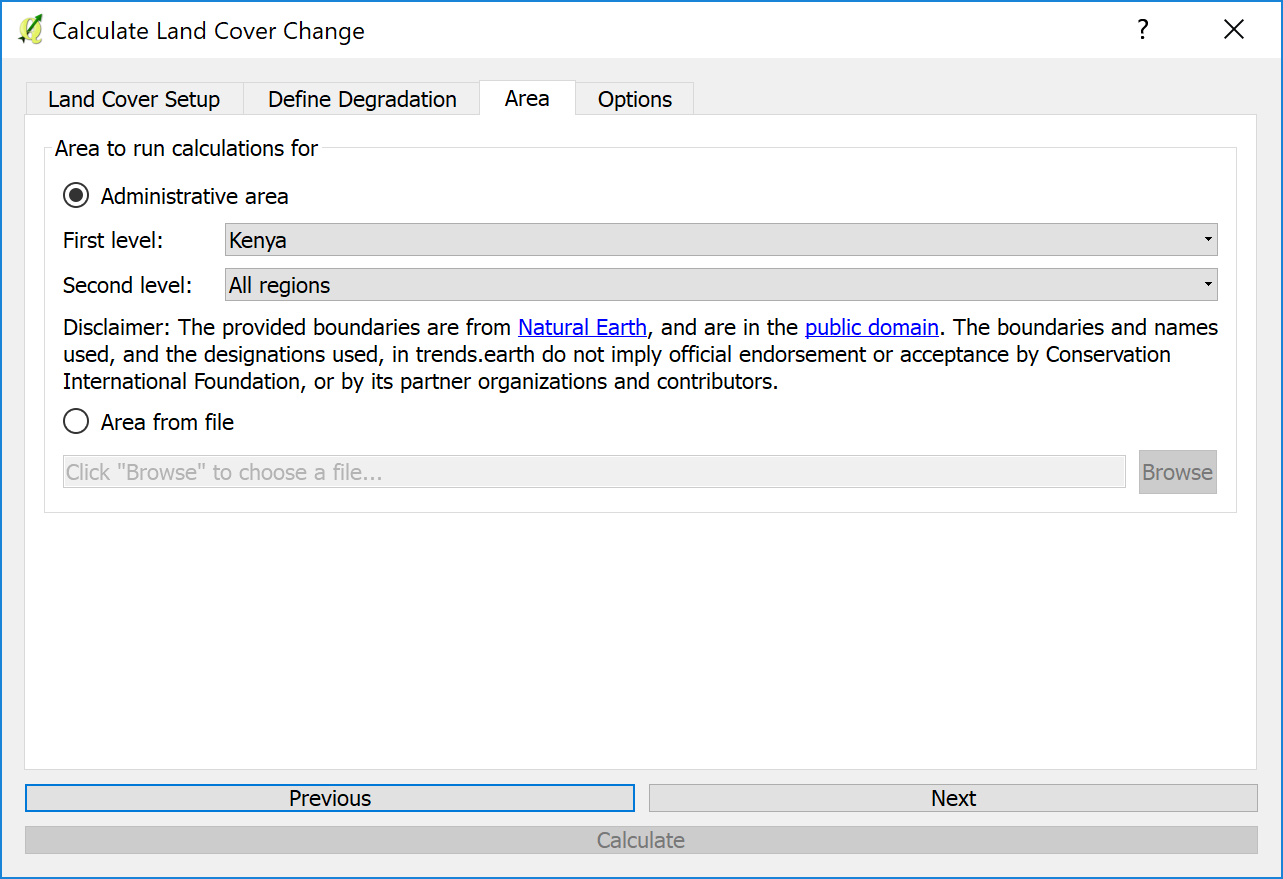
Task: Close the Calculate Land Cover Change dialog
Action: pyautogui.click(x=1234, y=30)
